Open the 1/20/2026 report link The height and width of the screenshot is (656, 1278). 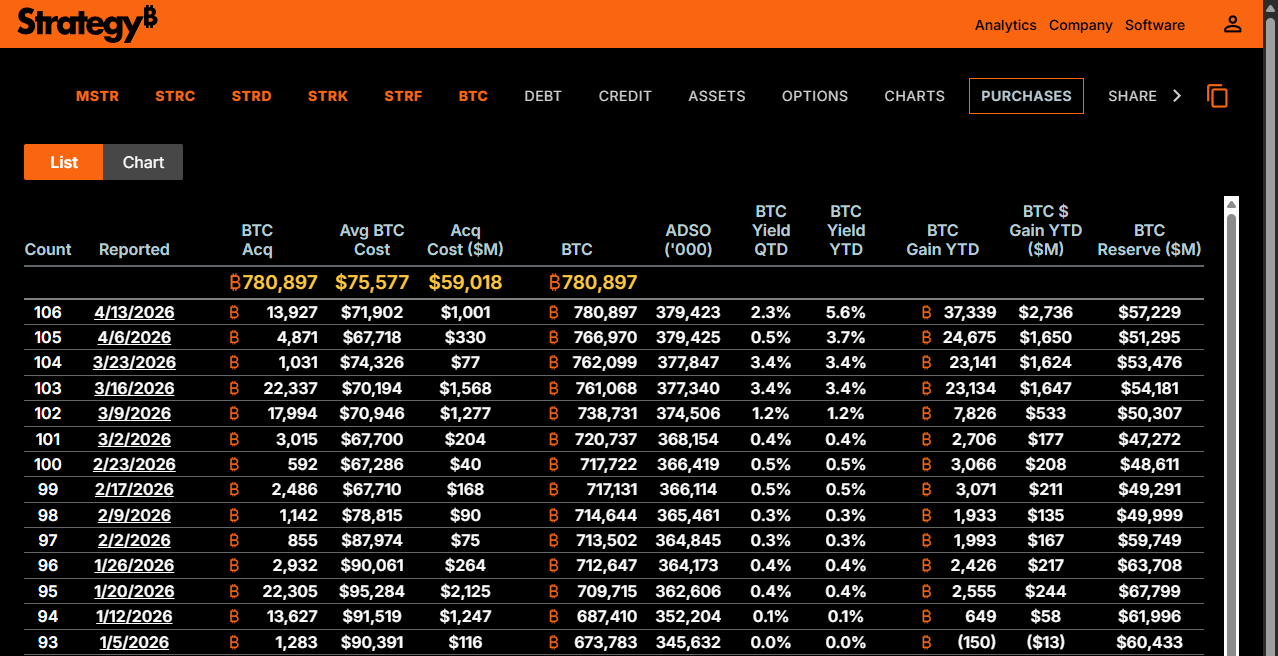(x=134, y=591)
